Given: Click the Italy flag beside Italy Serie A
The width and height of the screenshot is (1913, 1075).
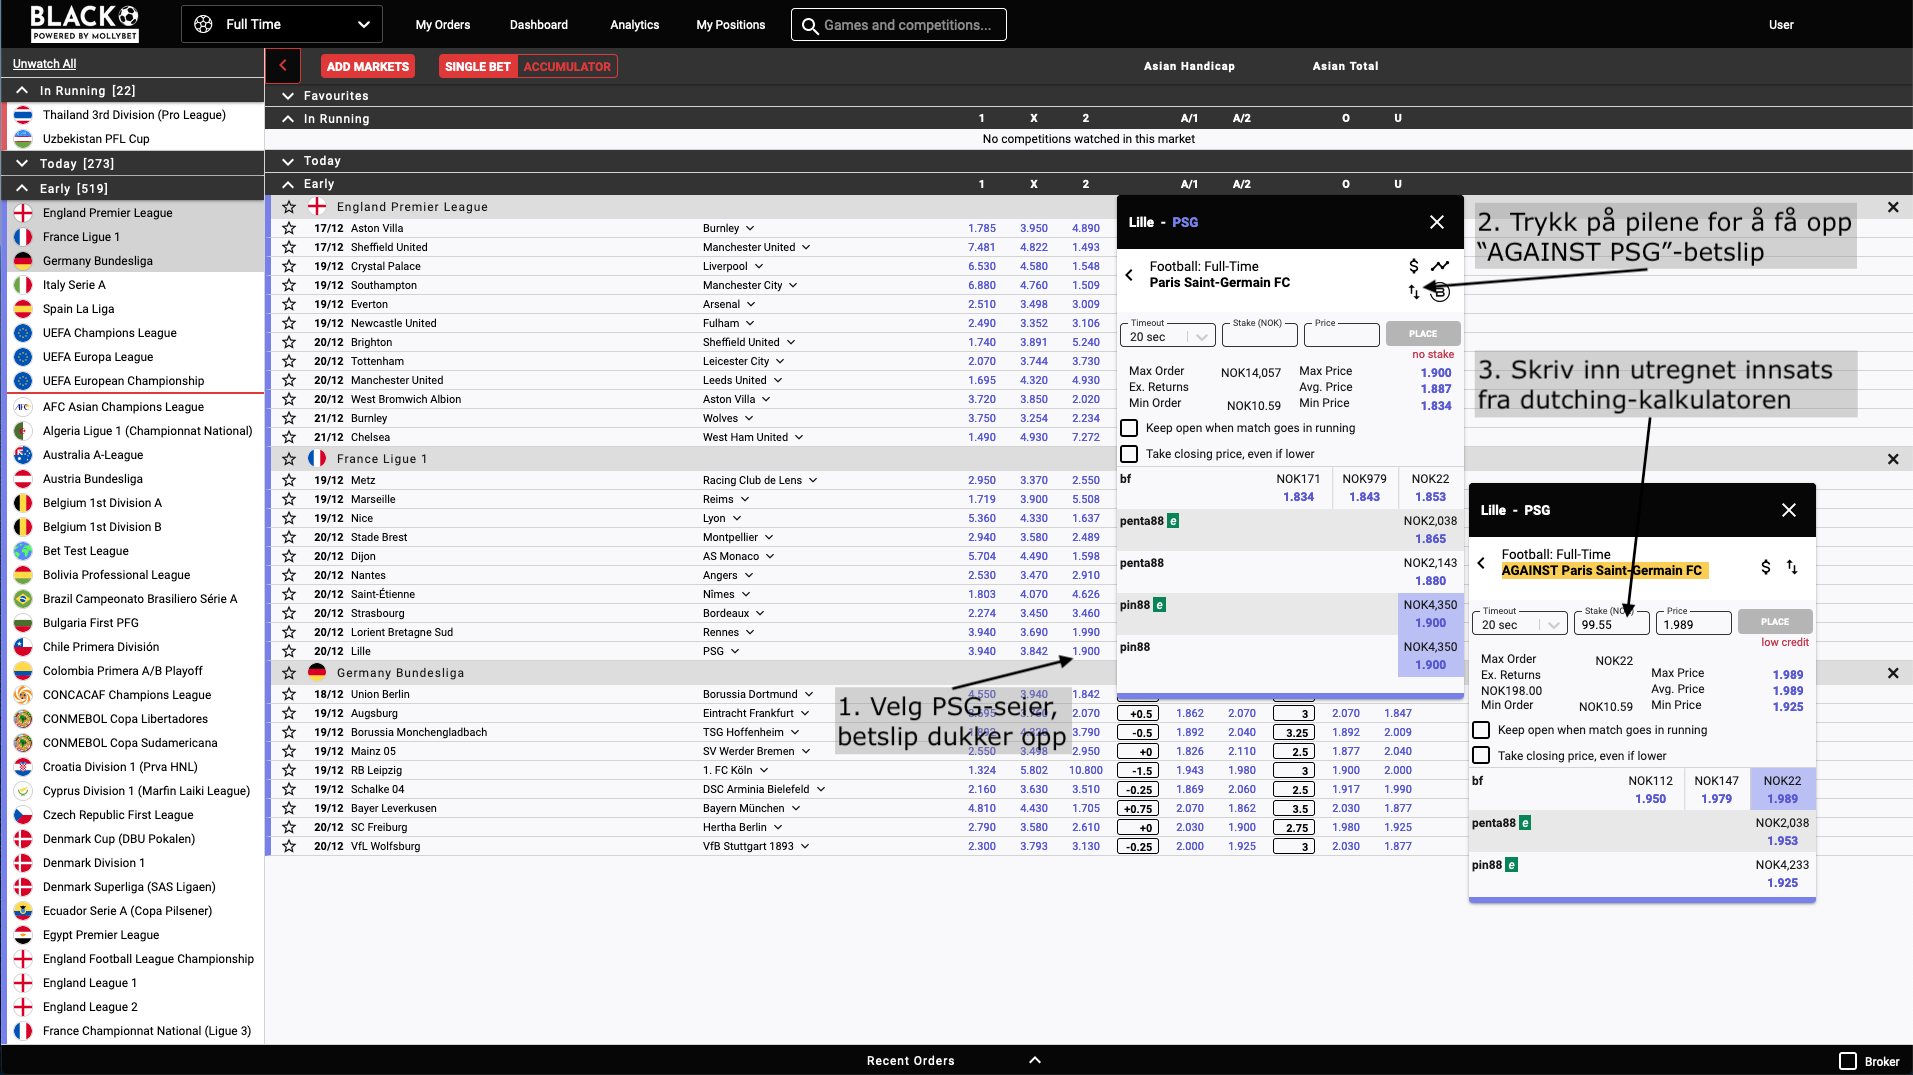Looking at the screenshot, I should coord(23,285).
